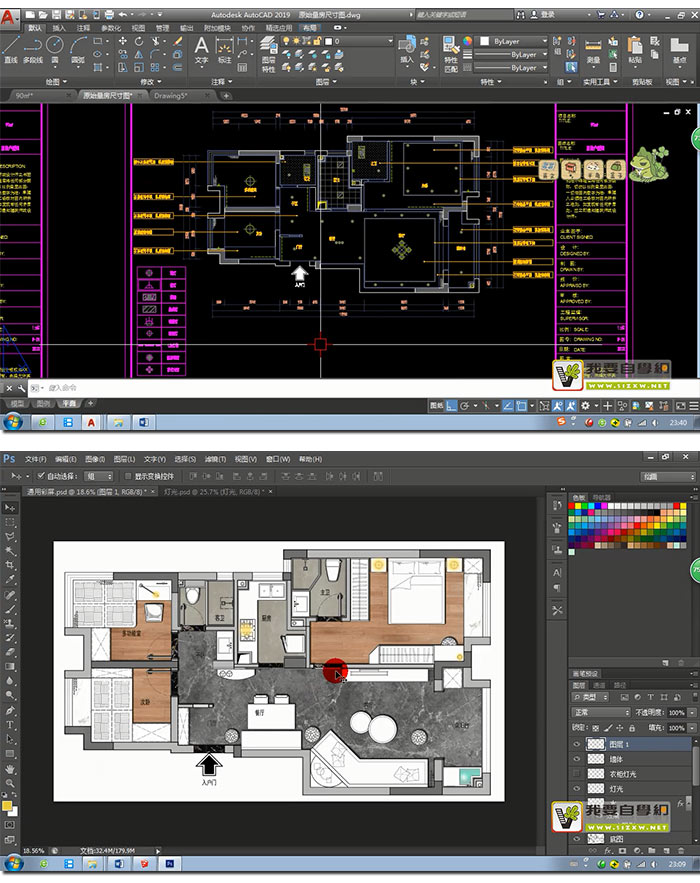Viewport: 700px width, 883px height.
Task: Select the Line (直线) tool in AutoCAD
Action: 11,48
